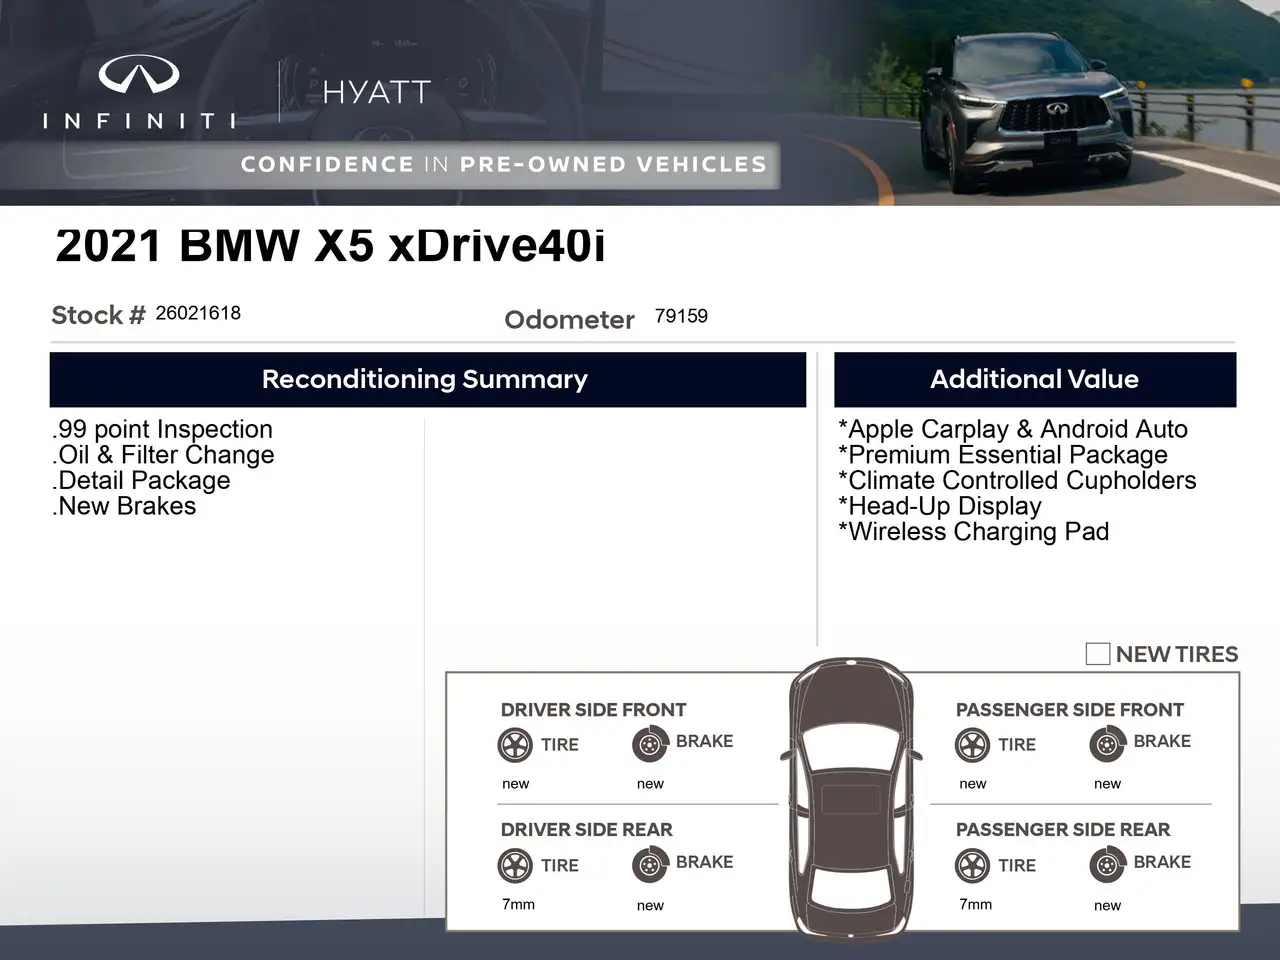Click the INFINITI wordmark text
Viewport: 1280px width, 960px height.
click(x=140, y=121)
